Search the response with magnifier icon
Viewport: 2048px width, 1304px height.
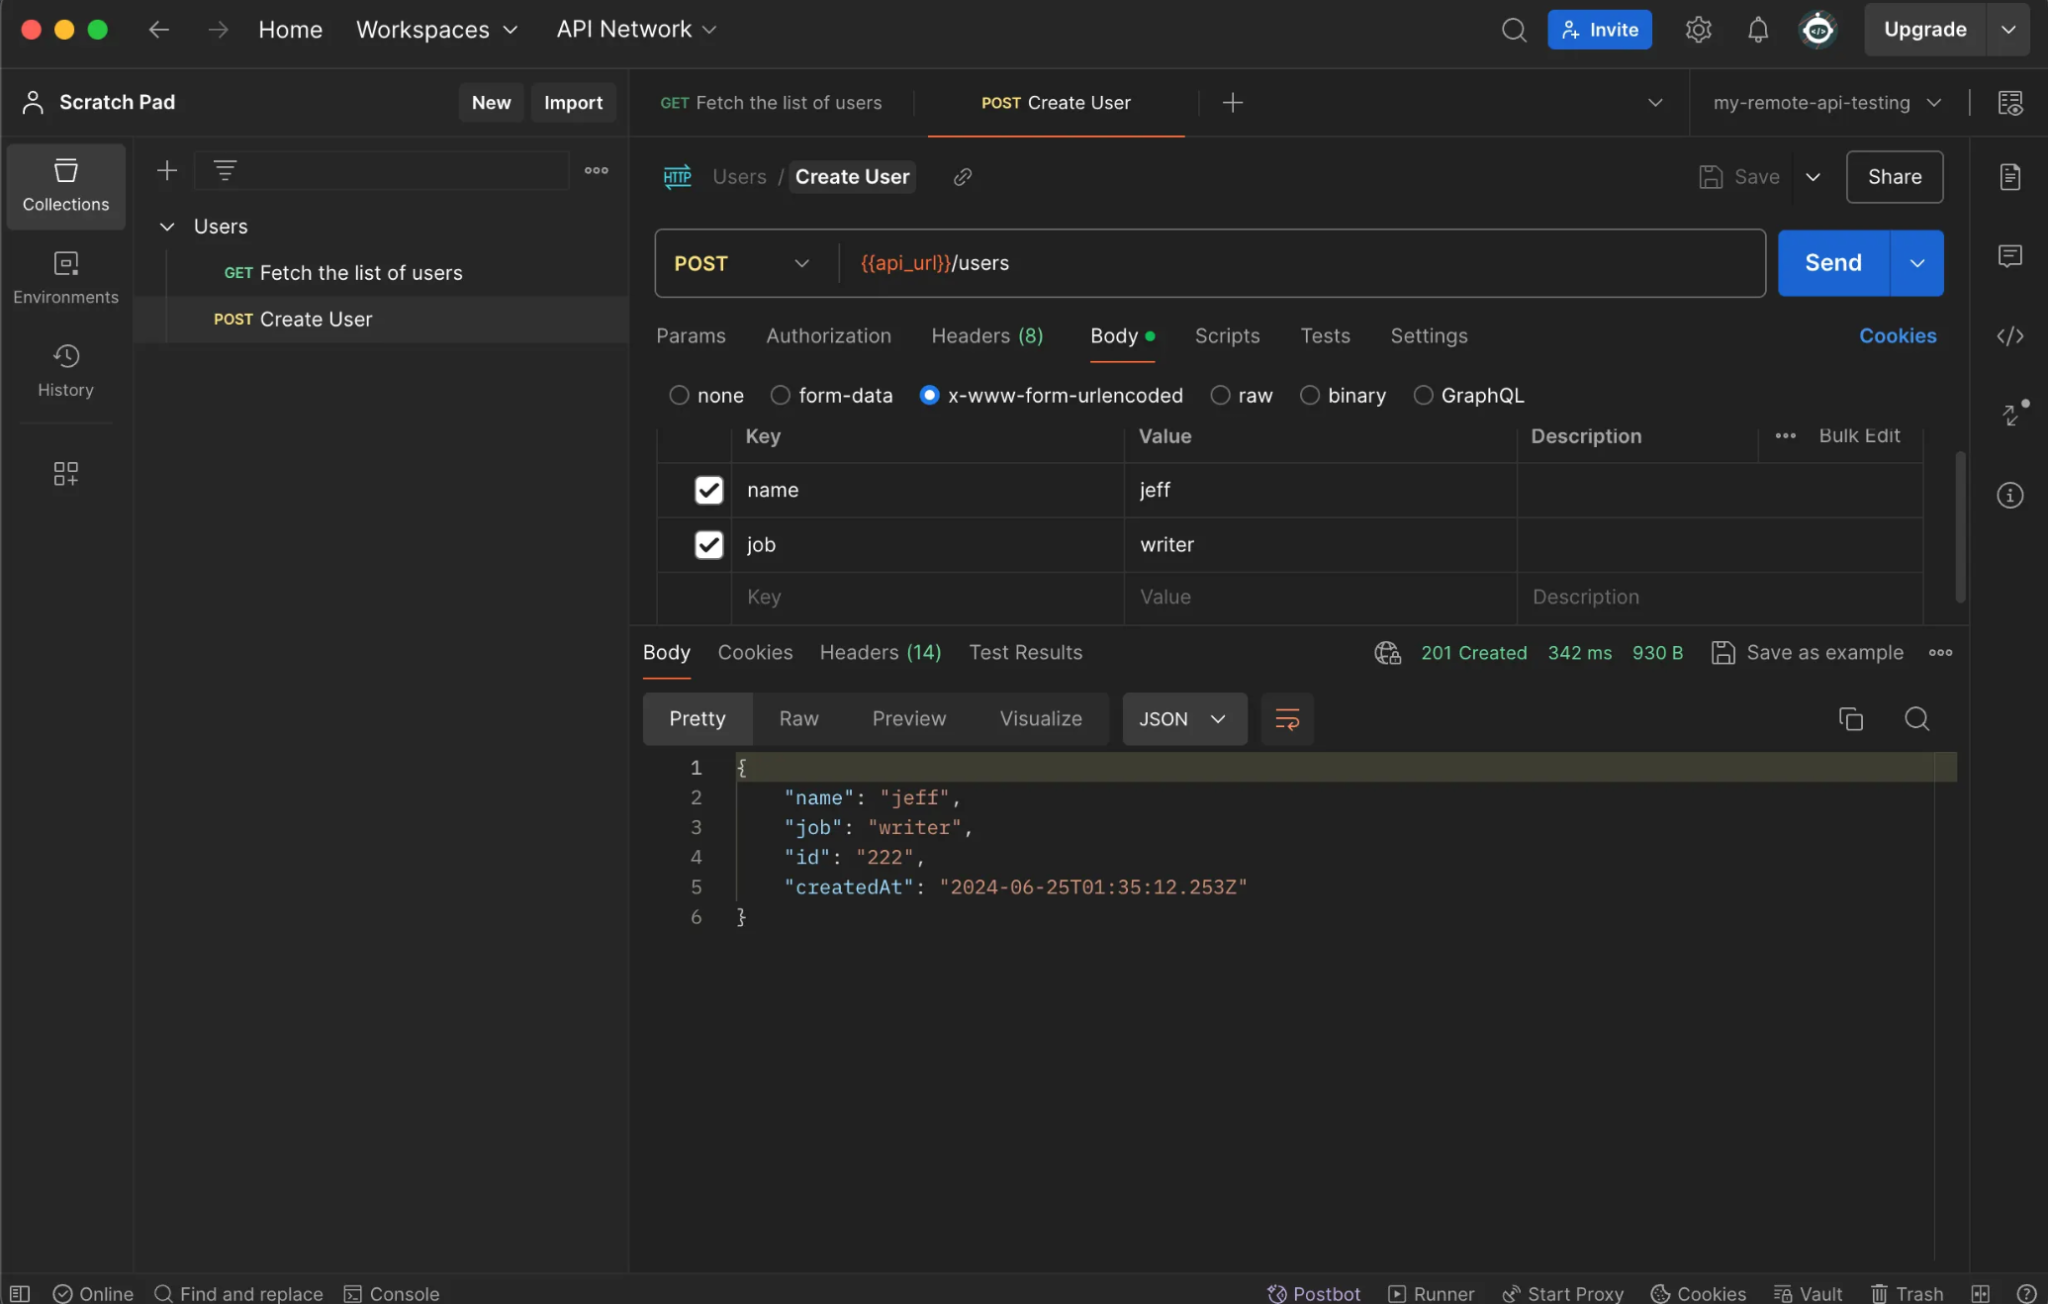click(x=1916, y=719)
